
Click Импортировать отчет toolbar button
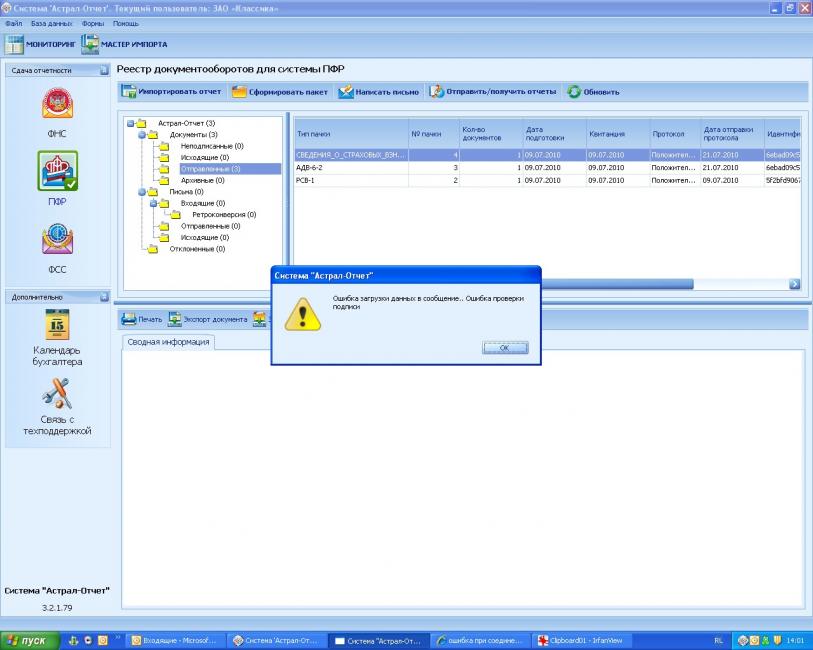coord(171,92)
